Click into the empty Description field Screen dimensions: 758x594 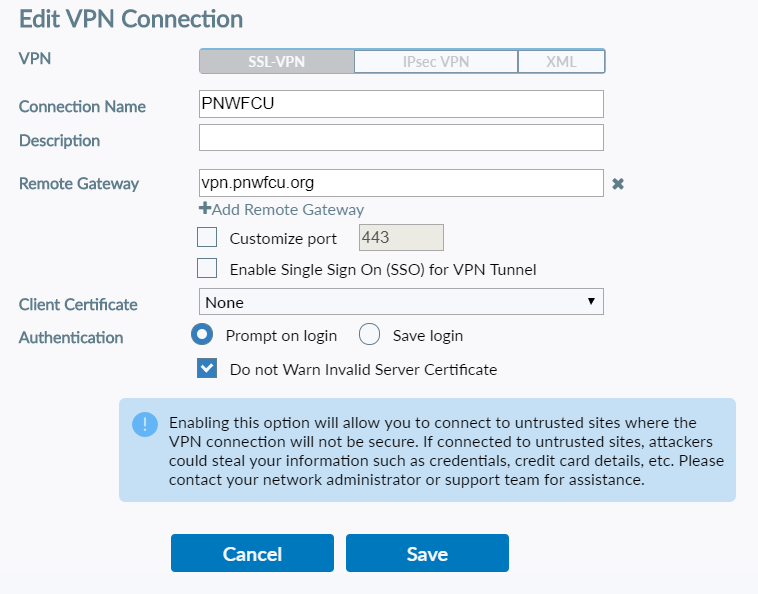click(401, 138)
